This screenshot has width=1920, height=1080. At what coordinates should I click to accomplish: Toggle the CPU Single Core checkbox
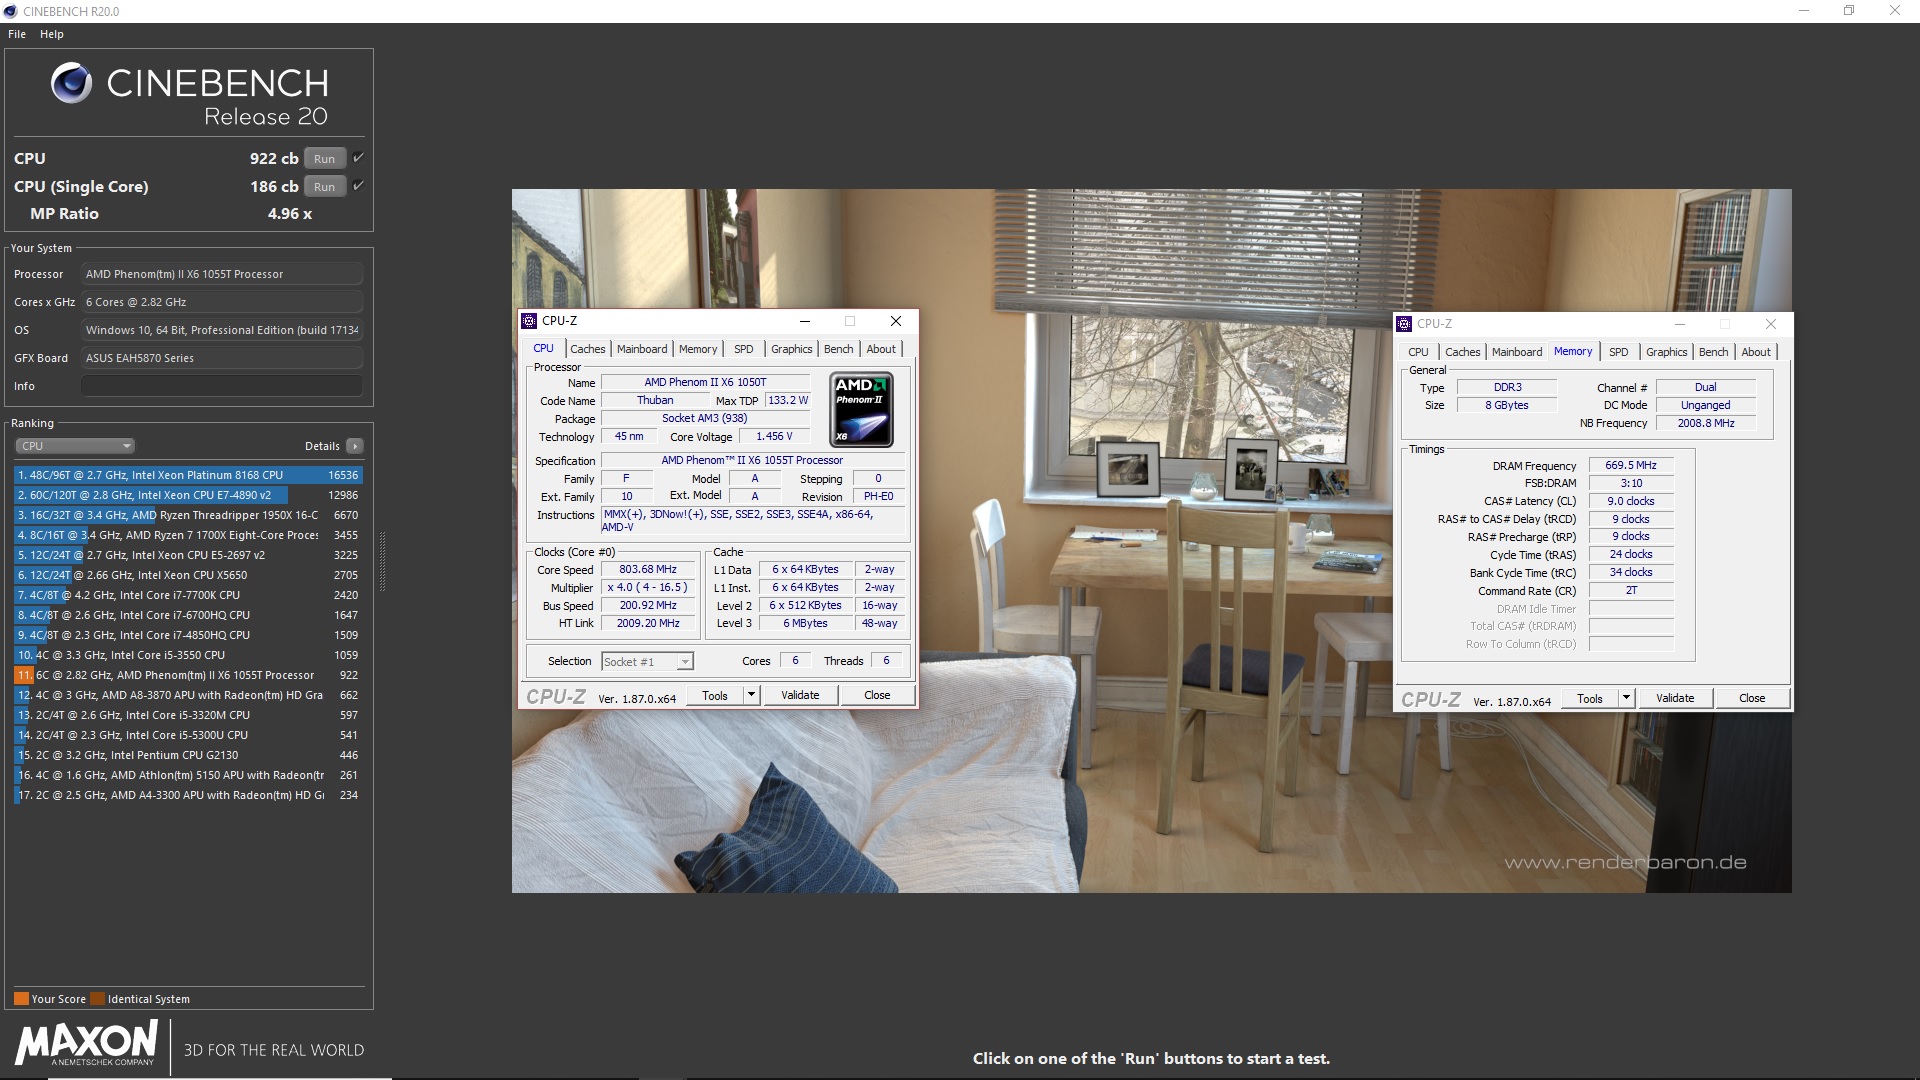coord(358,186)
